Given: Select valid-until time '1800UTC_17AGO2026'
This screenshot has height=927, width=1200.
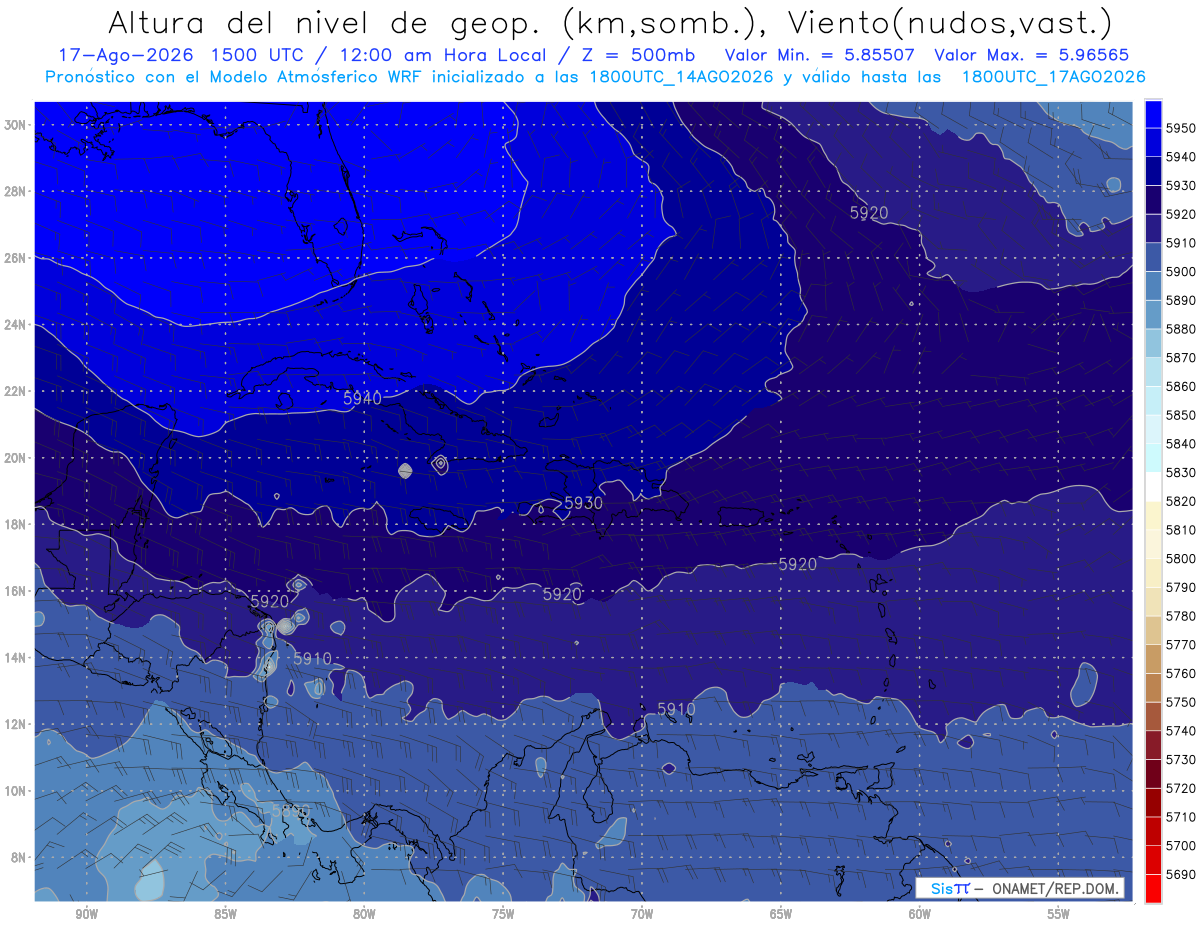Looking at the screenshot, I should (x=1053, y=77).
